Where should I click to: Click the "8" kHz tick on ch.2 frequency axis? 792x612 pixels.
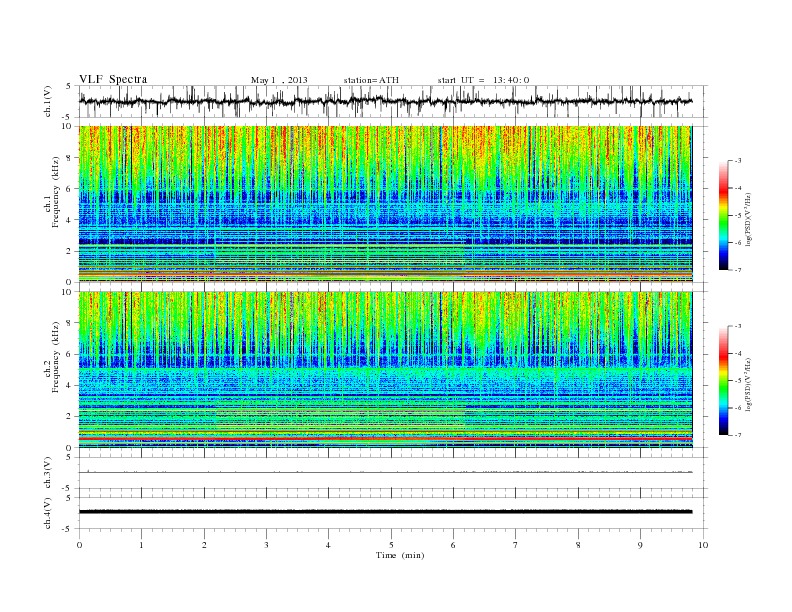click(x=70, y=323)
